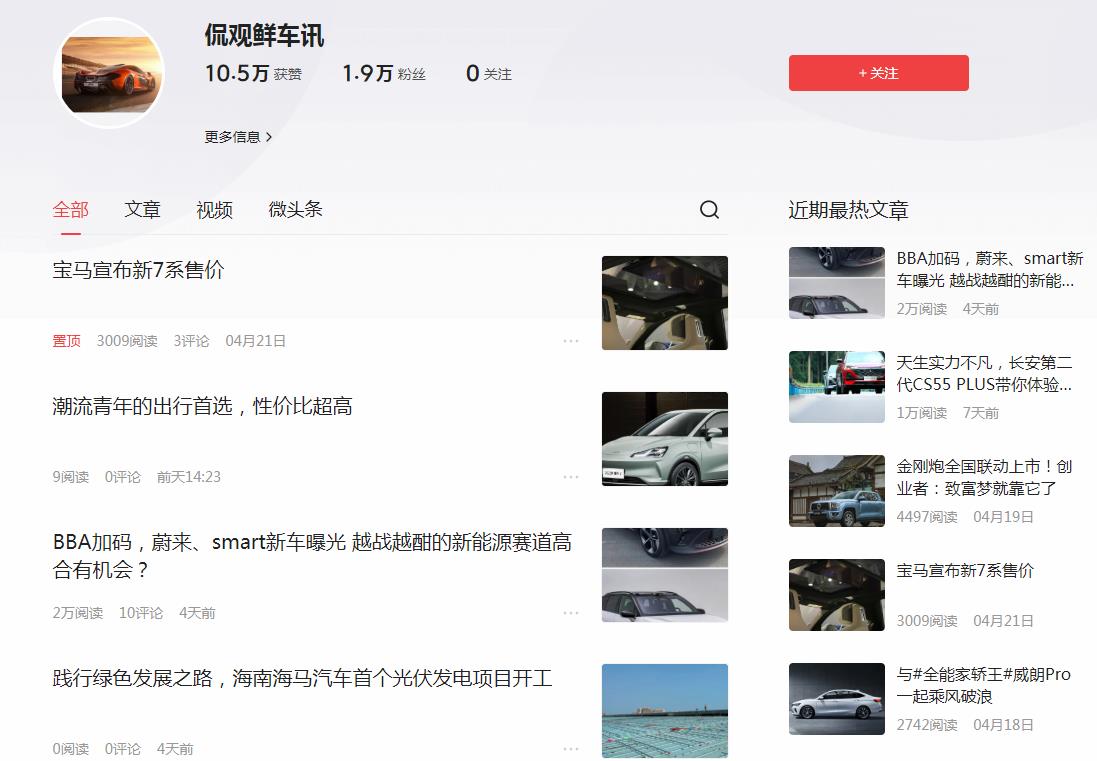Click 2742阅读 under 威朗Pro article
Viewport: 1097px width, 761px height.
[x=927, y=725]
